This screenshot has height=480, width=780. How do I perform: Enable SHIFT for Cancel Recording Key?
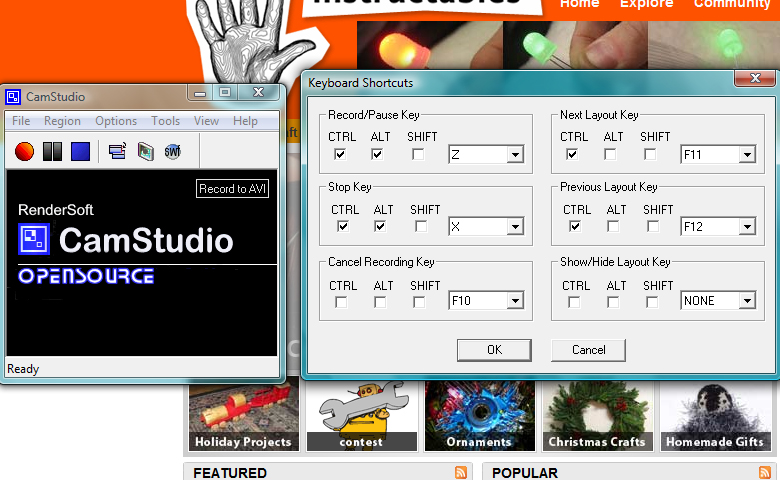pyautogui.click(x=419, y=302)
